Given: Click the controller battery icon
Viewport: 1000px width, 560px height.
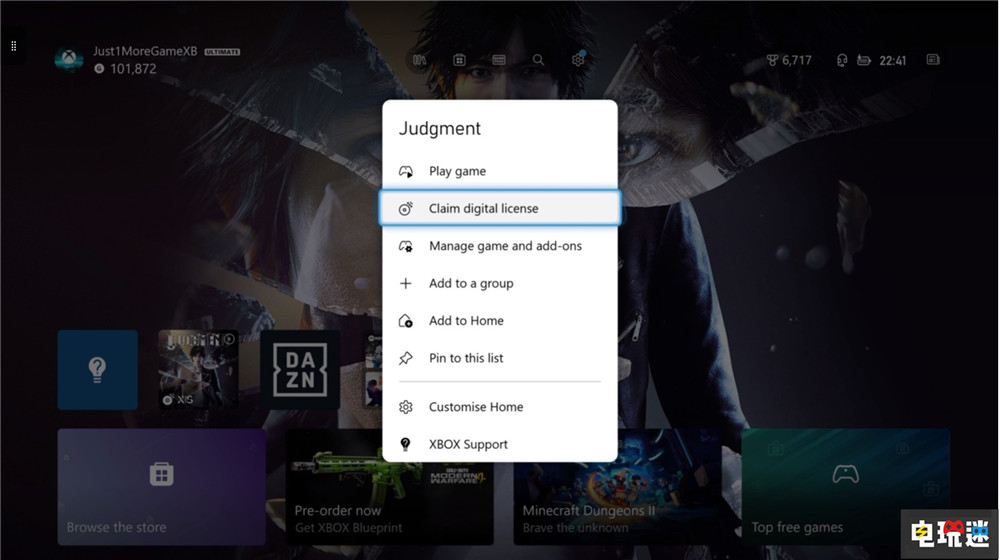Looking at the screenshot, I should click(864, 61).
